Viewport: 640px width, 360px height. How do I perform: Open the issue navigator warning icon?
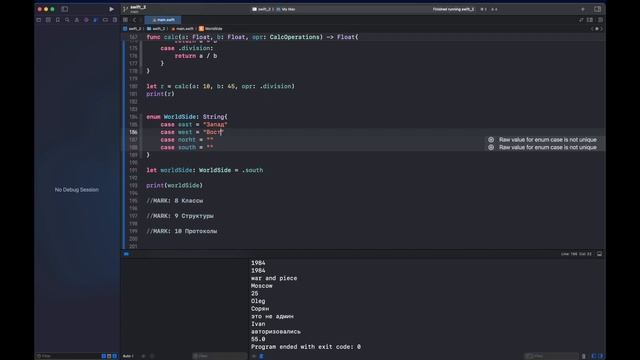76,20
